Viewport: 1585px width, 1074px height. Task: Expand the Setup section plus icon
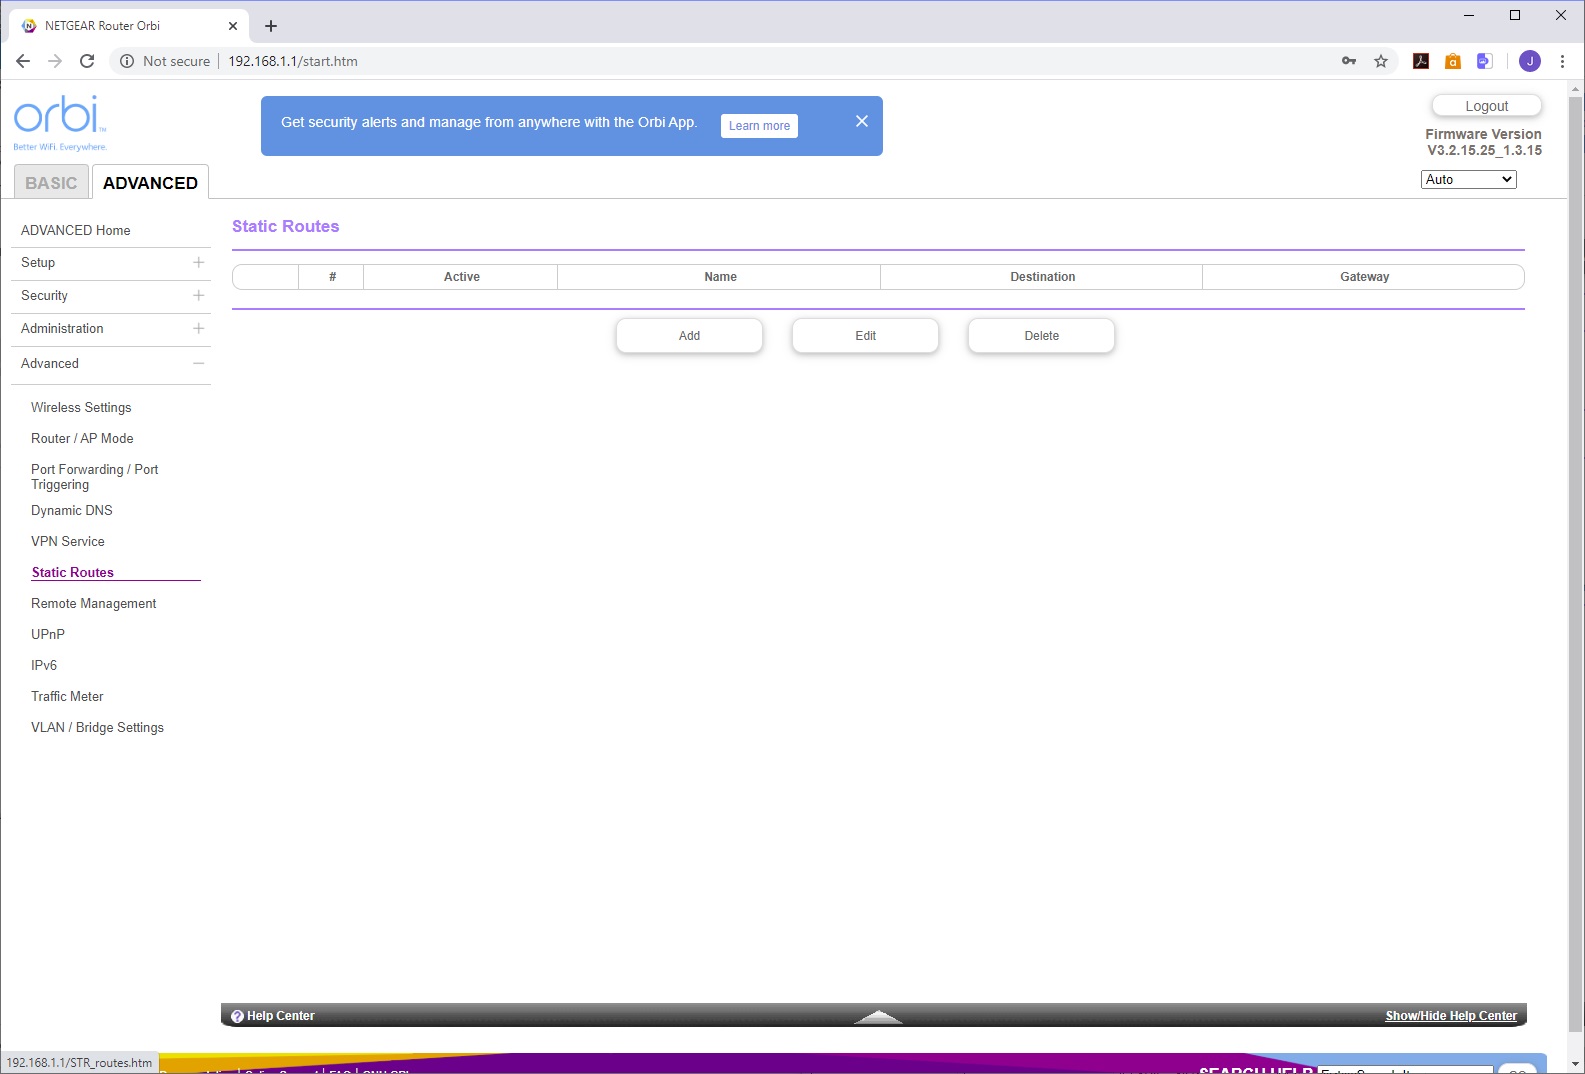199,262
